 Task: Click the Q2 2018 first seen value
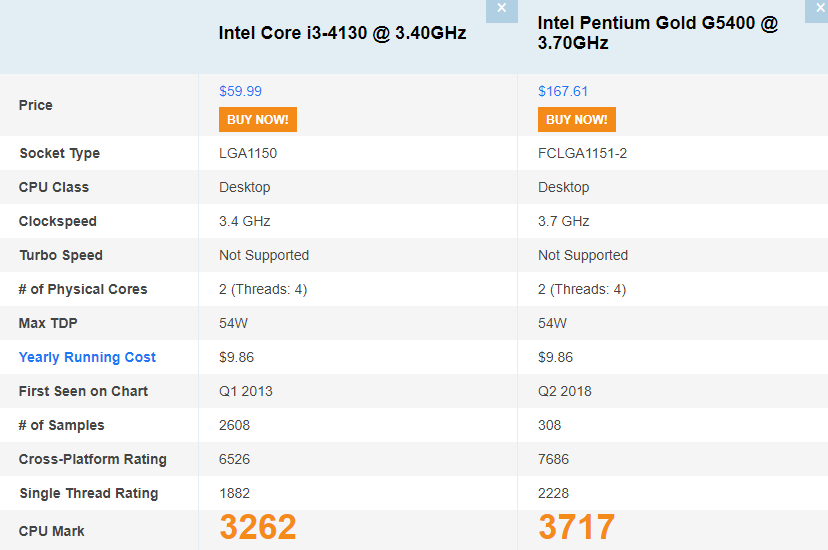[564, 391]
